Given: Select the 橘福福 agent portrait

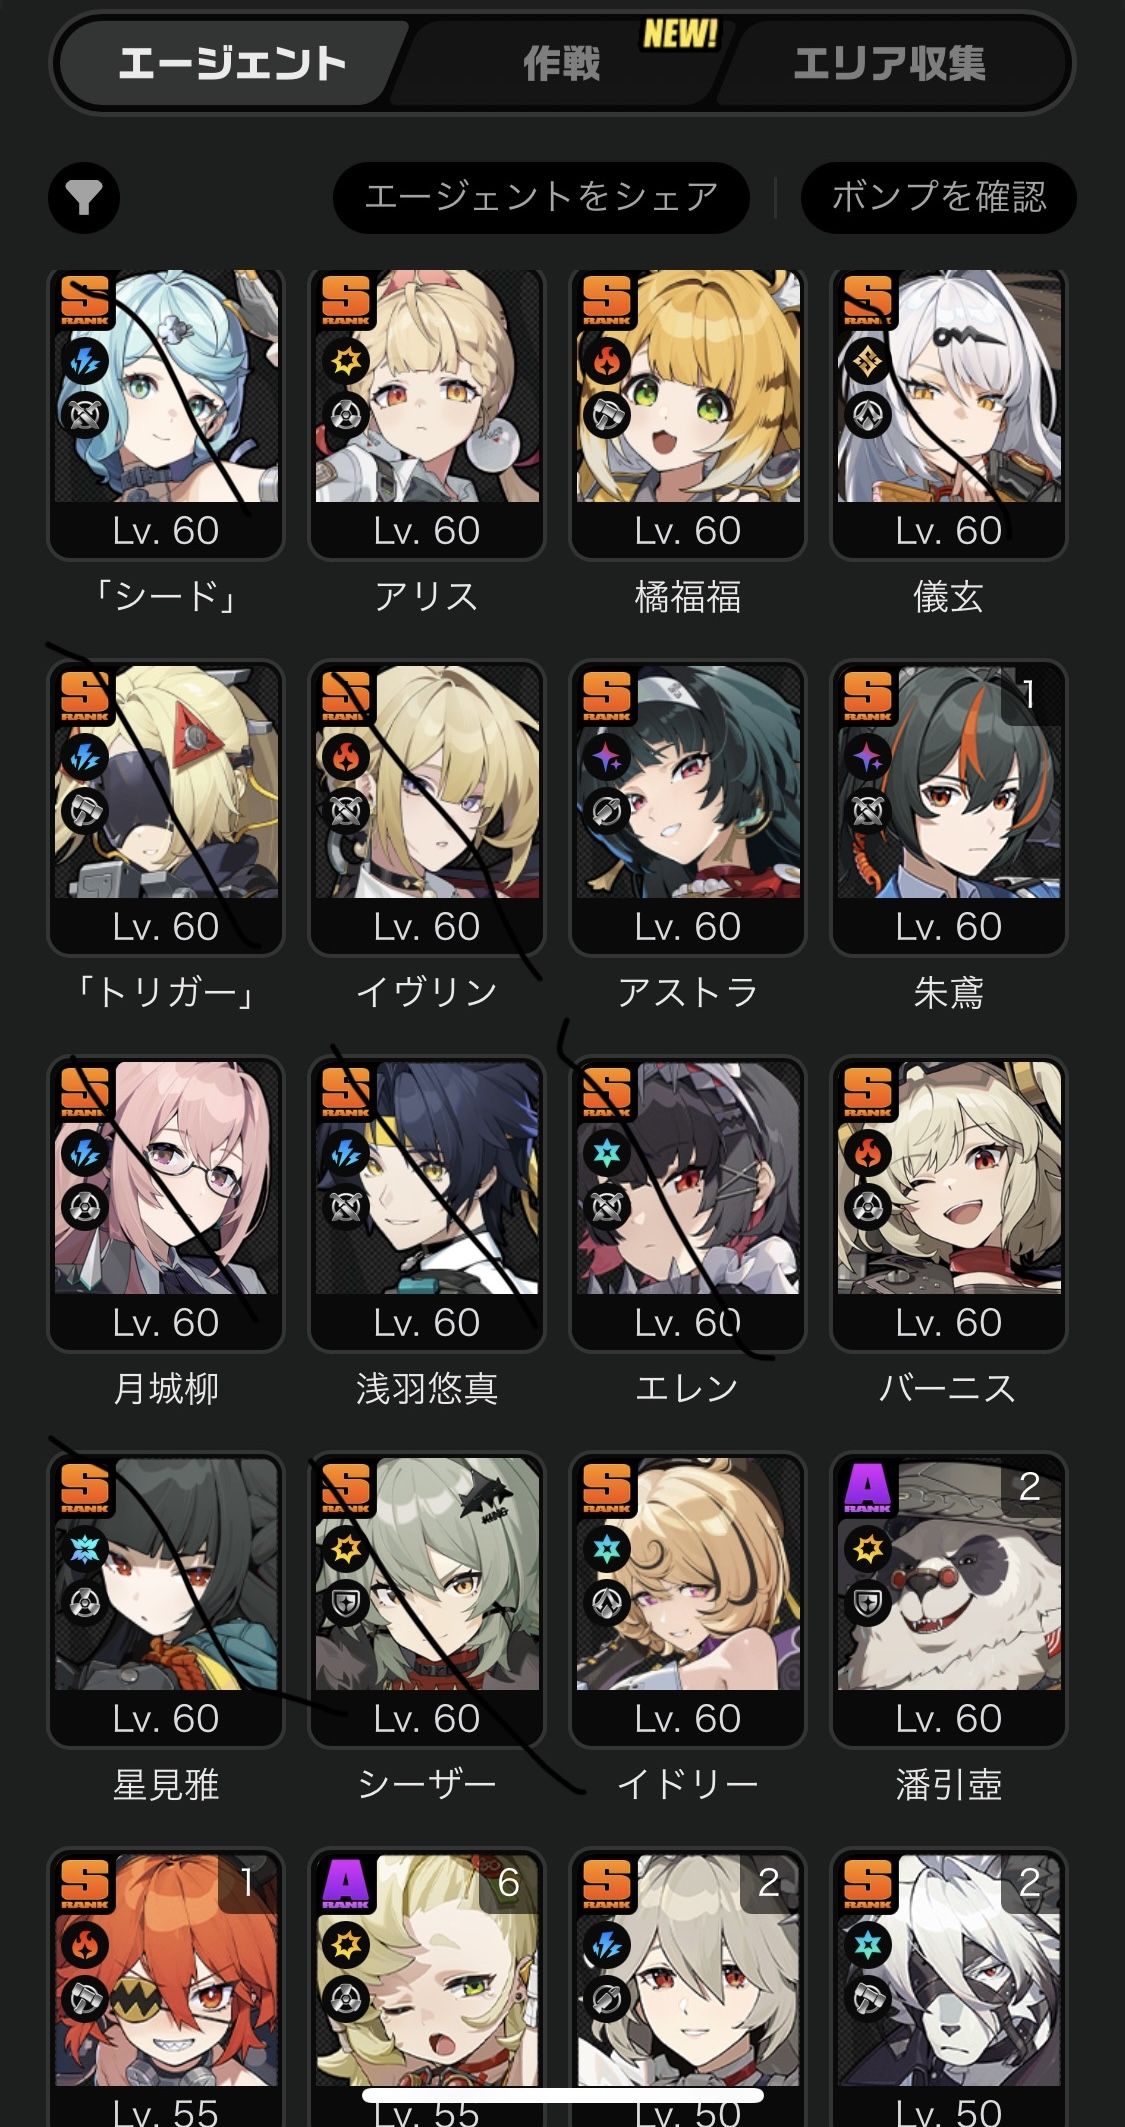Looking at the screenshot, I should point(688,413).
